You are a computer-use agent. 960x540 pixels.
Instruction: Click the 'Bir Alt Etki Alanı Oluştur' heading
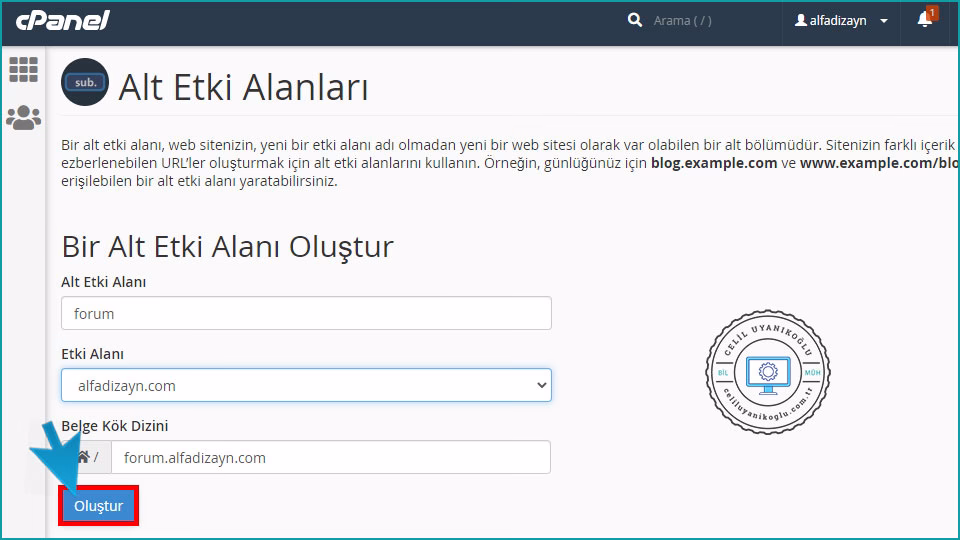click(x=227, y=247)
